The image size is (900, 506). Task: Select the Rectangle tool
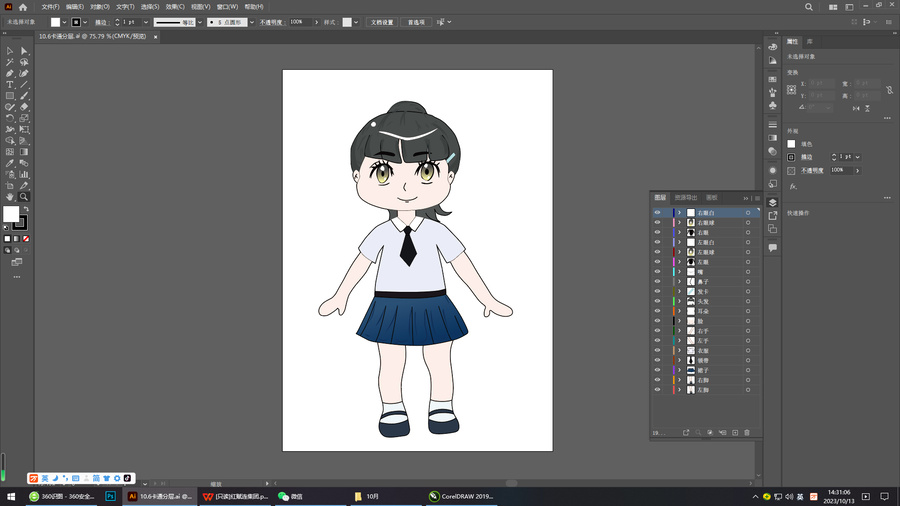pos(10,96)
